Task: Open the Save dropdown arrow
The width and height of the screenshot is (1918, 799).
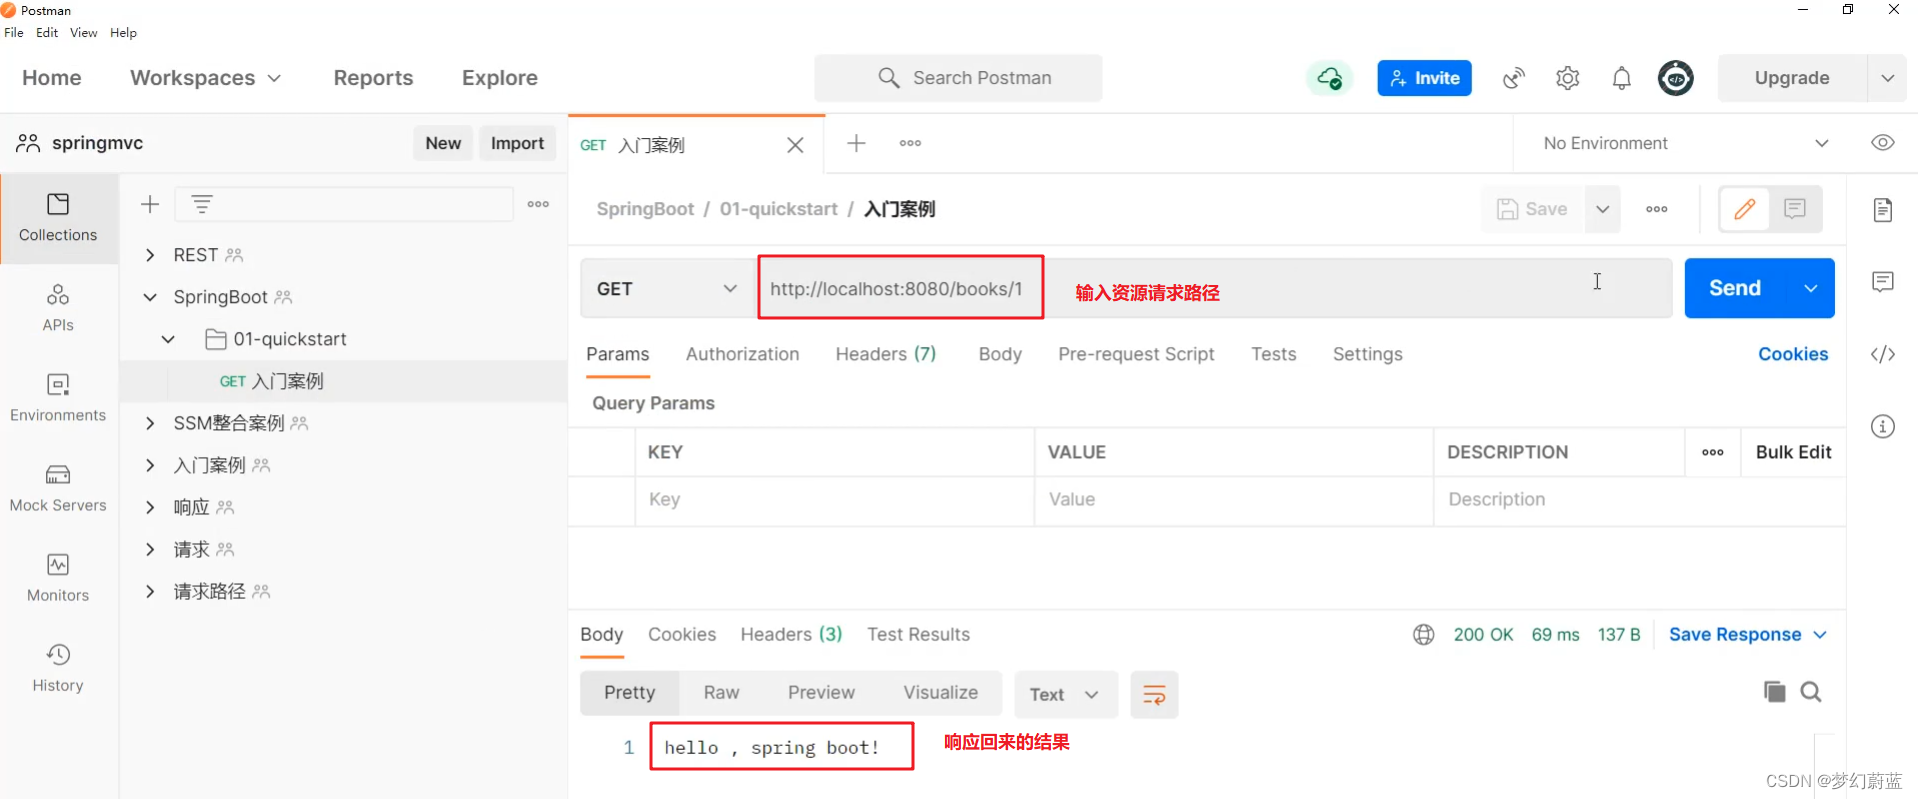Action: 1603,209
